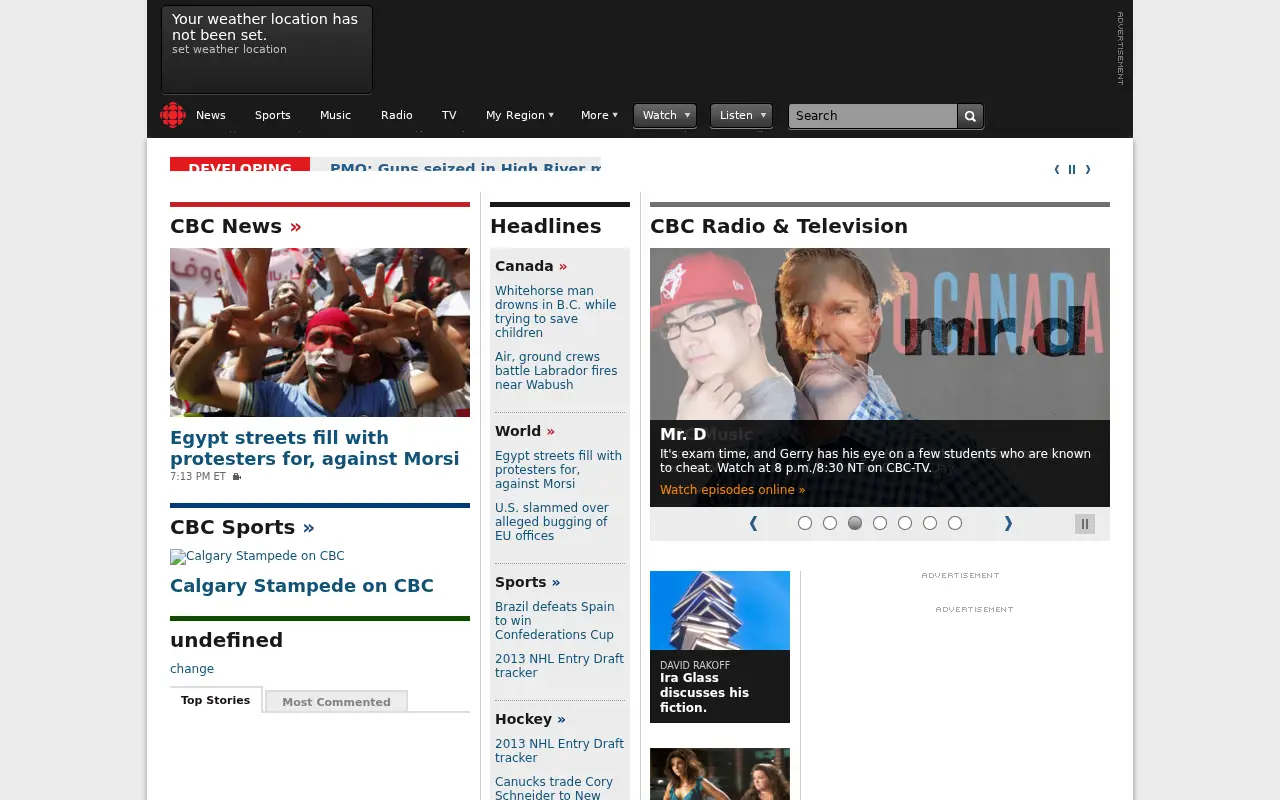
Task: Click the Search input field
Action: (x=873, y=116)
